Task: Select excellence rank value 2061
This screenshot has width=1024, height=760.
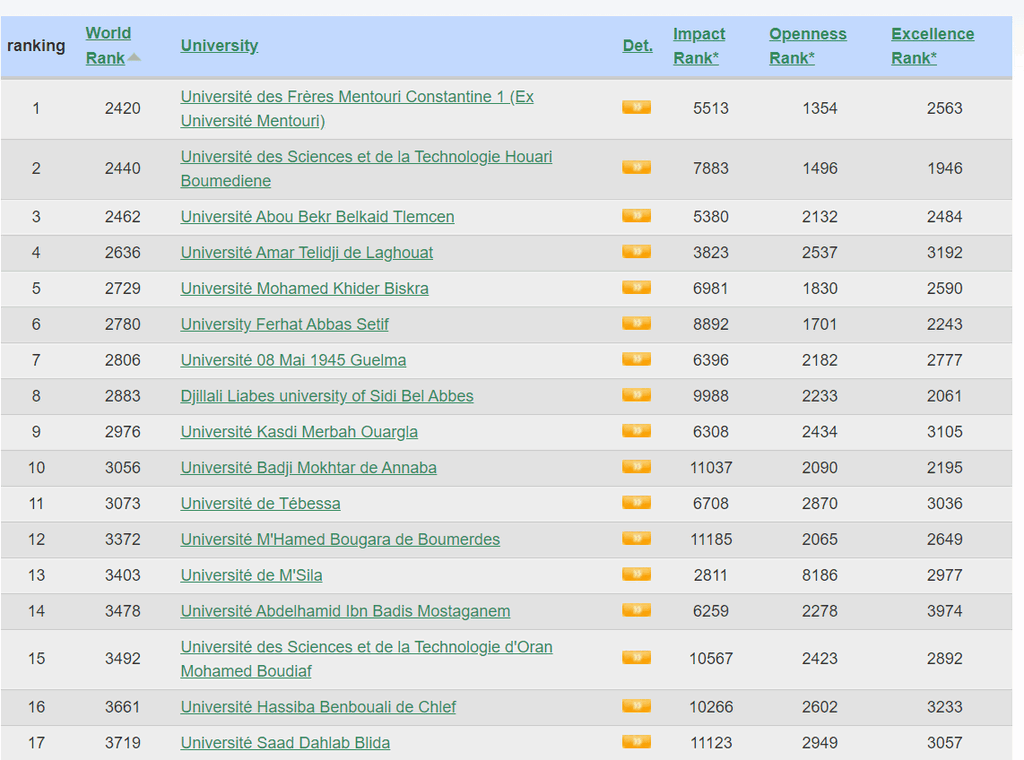Action: (944, 396)
